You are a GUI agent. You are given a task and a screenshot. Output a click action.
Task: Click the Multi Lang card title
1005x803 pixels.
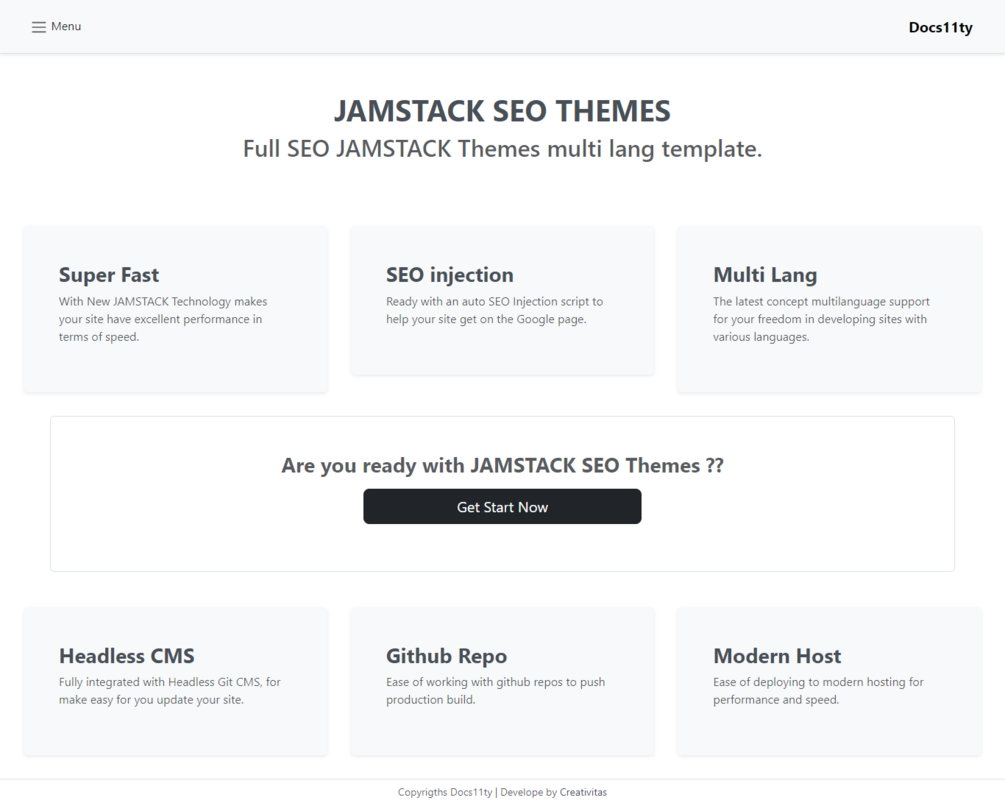(765, 275)
